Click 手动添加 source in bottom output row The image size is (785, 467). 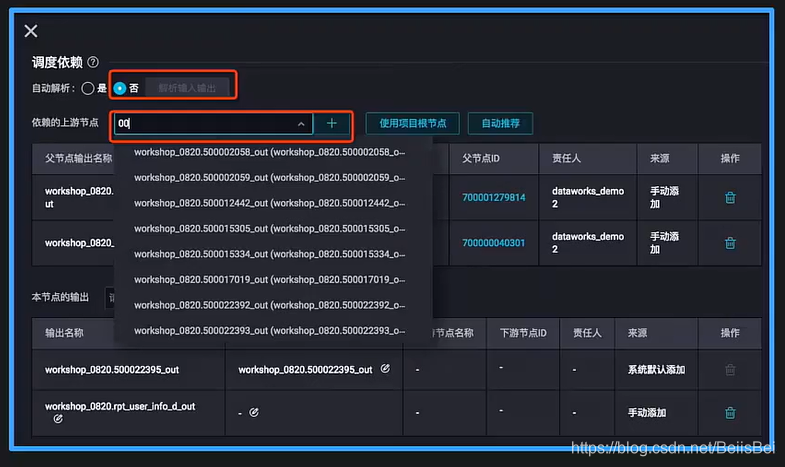point(647,413)
